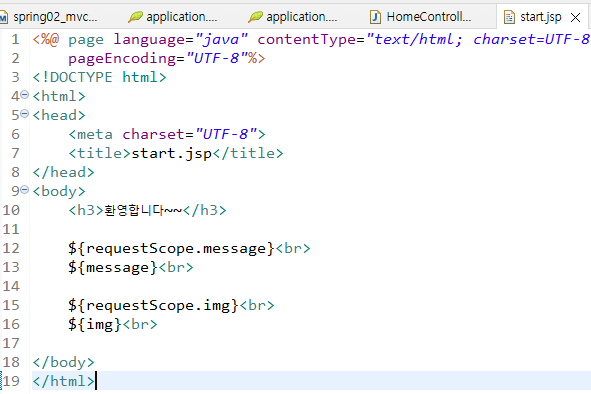Switch to the HomeController tab
Screen dimensions: 591x394
coord(422,17)
